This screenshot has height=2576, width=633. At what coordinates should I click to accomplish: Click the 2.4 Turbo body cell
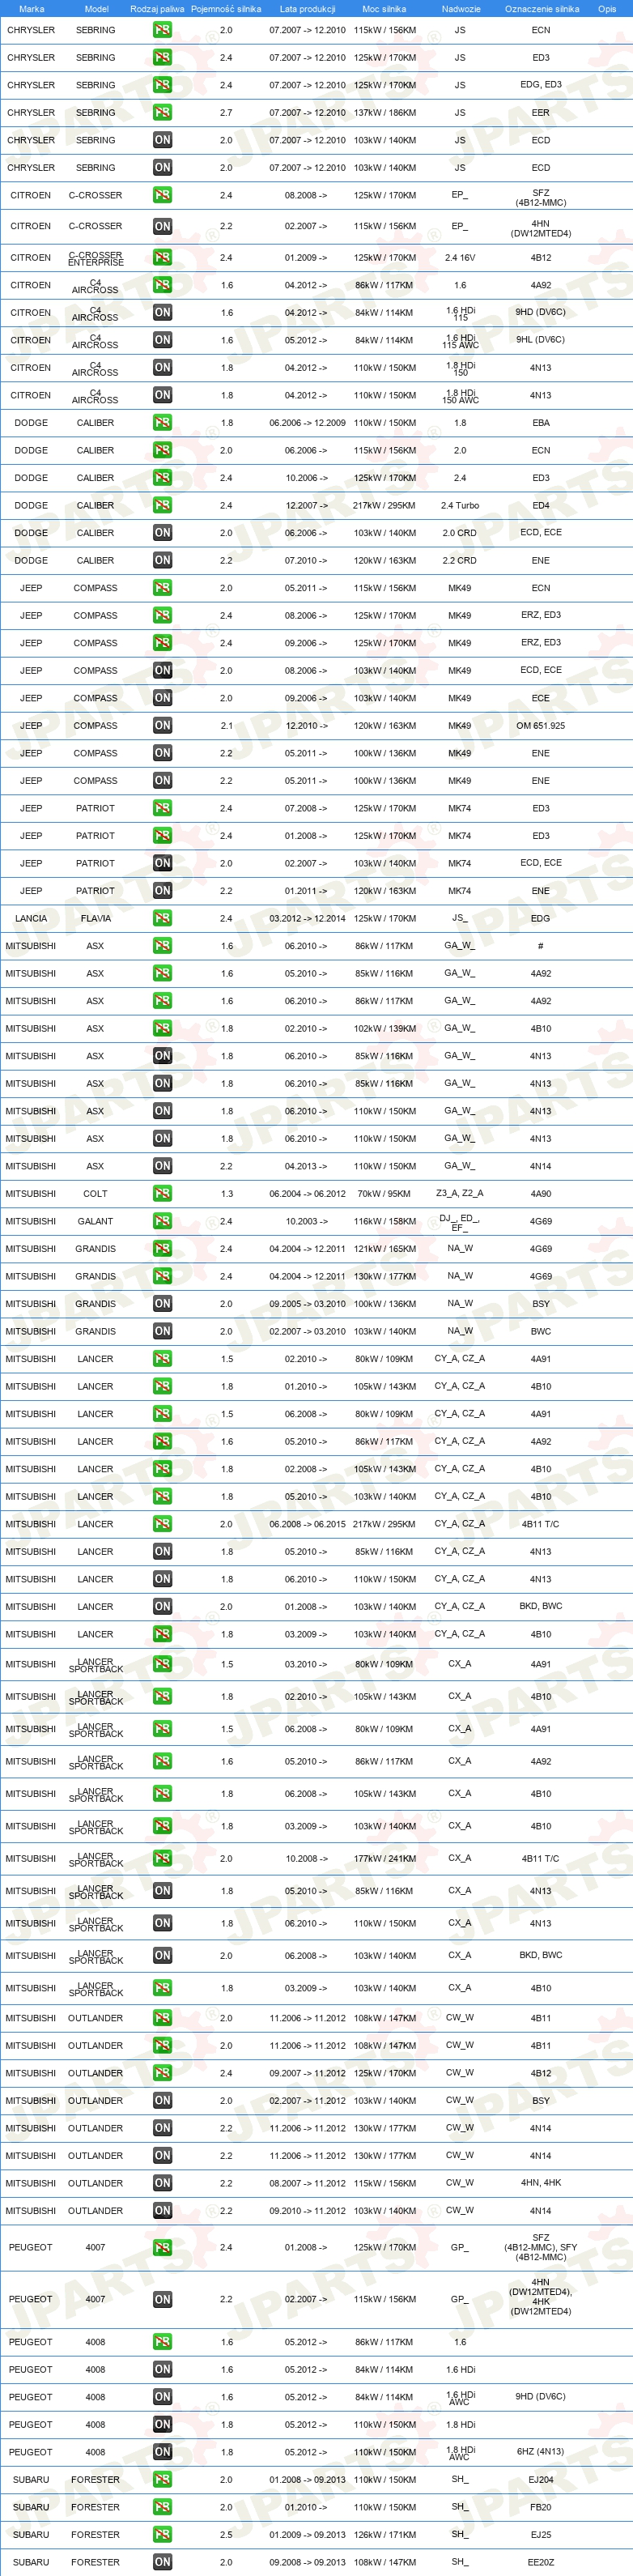tap(460, 506)
